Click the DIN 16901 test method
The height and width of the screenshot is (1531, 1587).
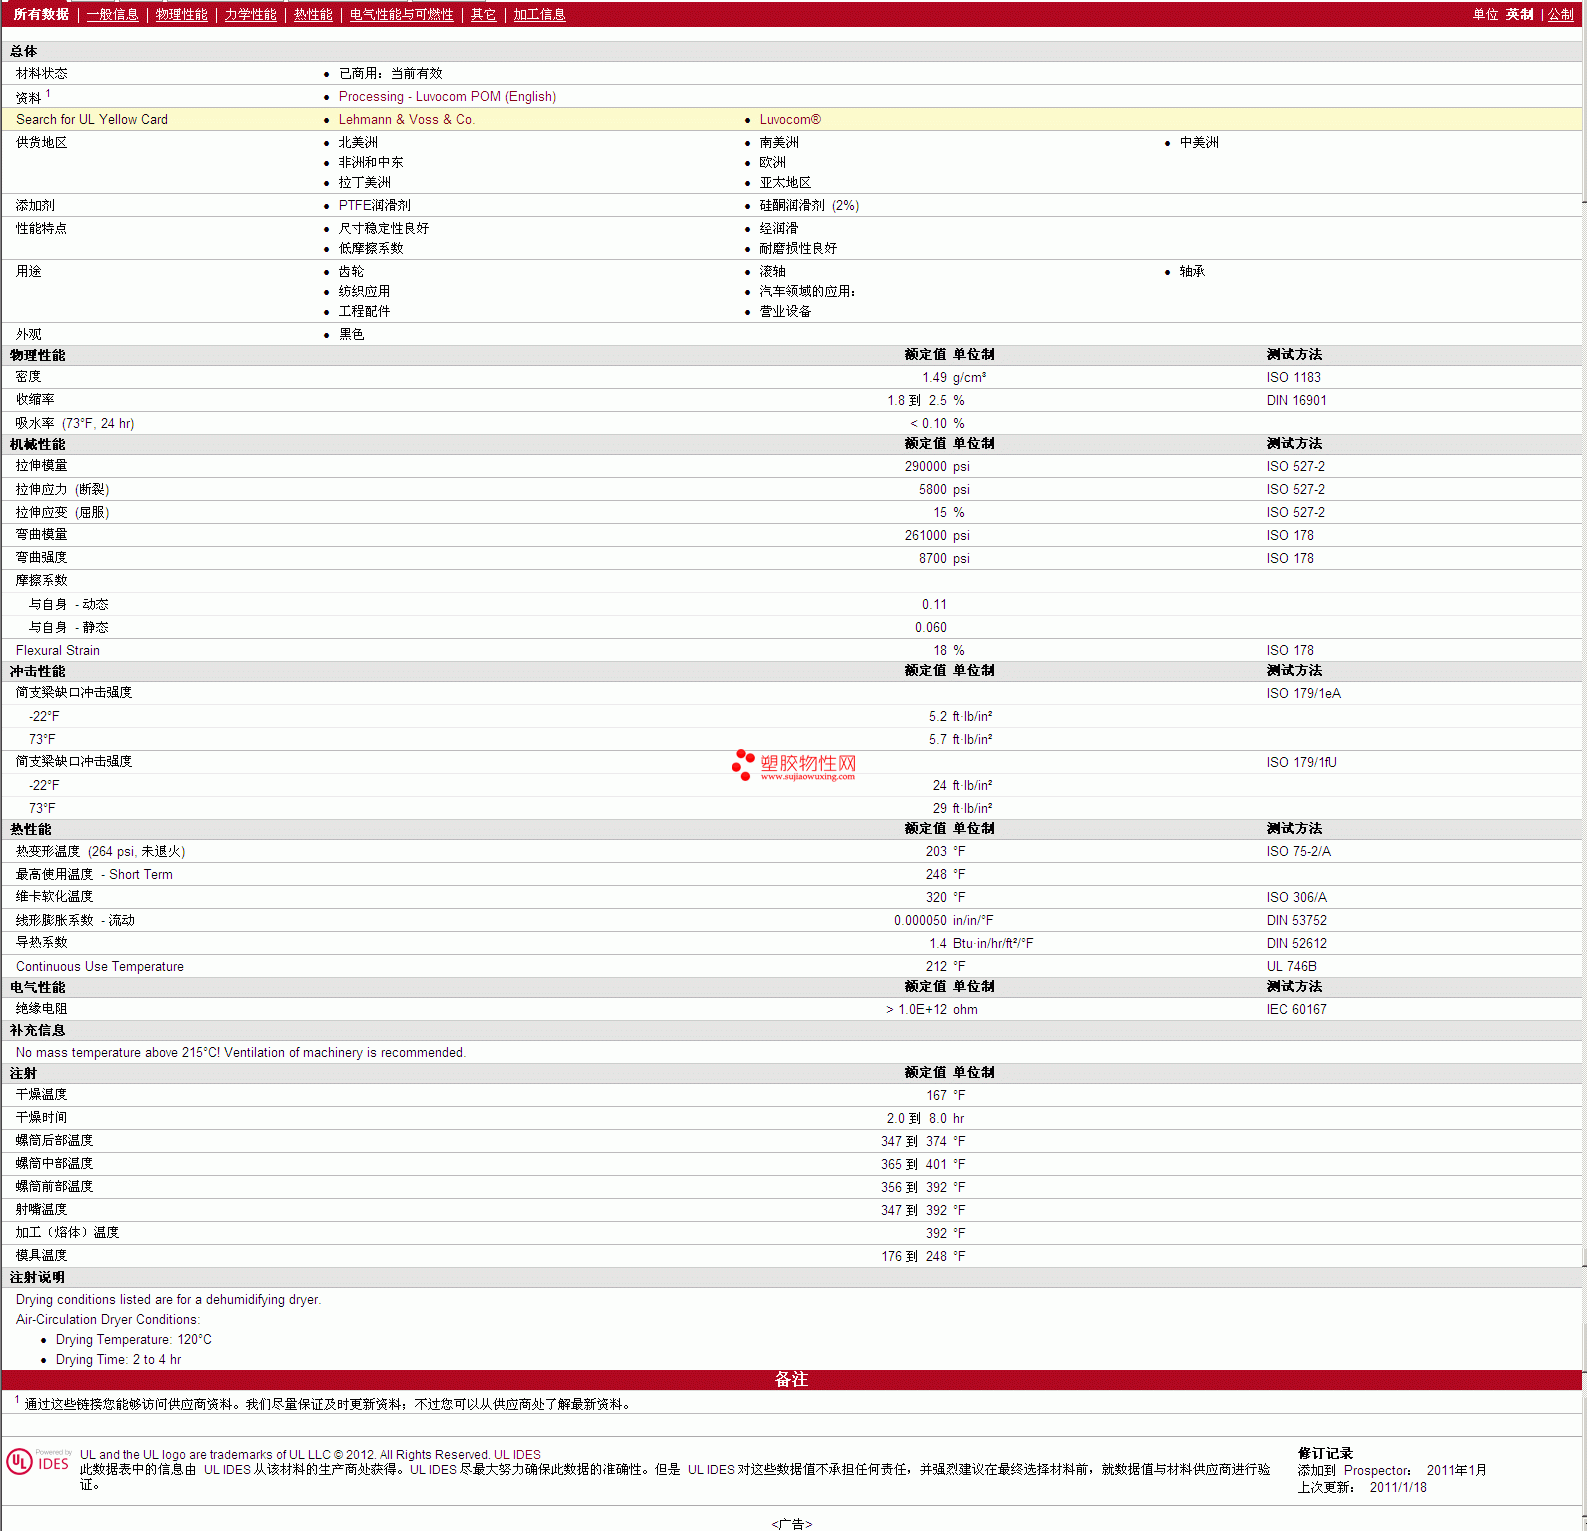1296,400
